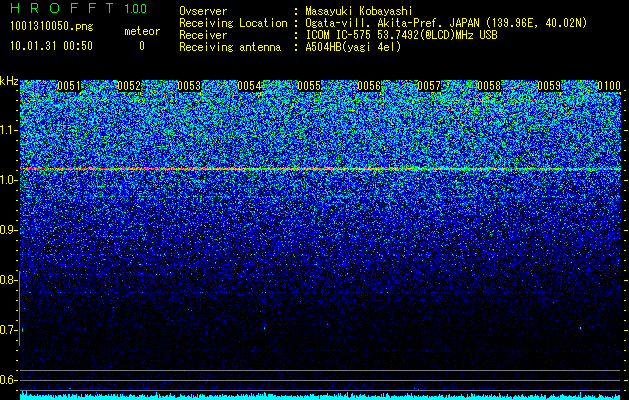Click the 0053 time marker
Screen dimensions: 629x400
(189, 86)
